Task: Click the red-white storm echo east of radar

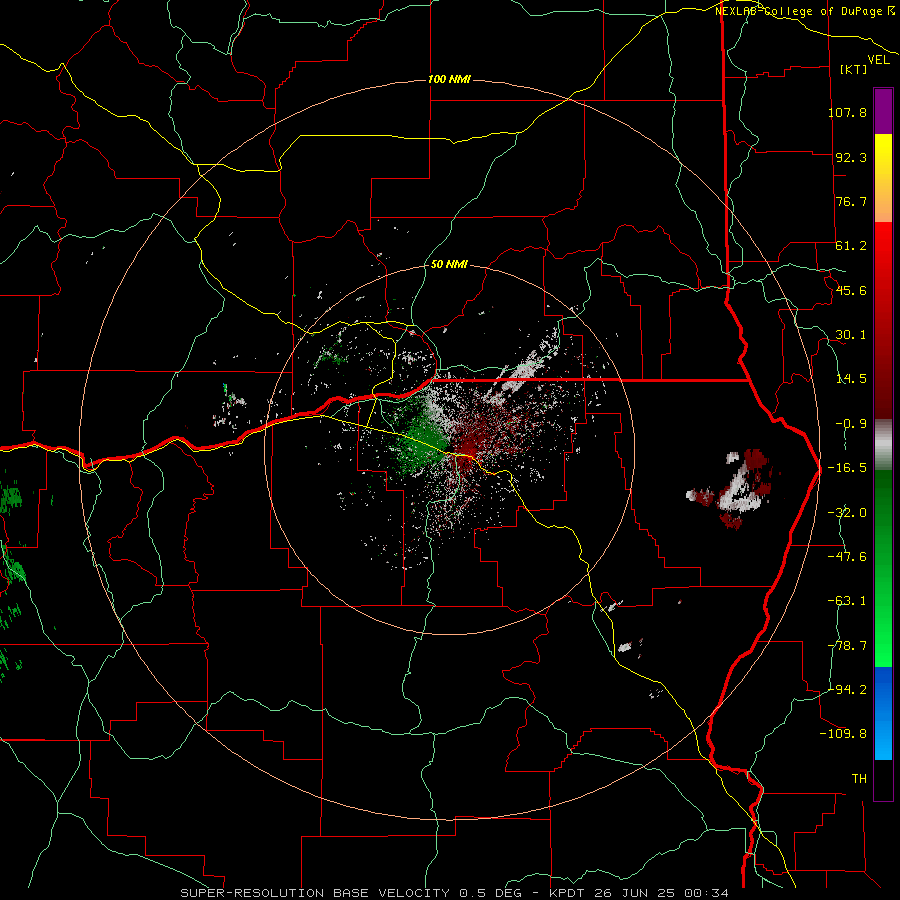Action: pyautogui.click(x=735, y=488)
